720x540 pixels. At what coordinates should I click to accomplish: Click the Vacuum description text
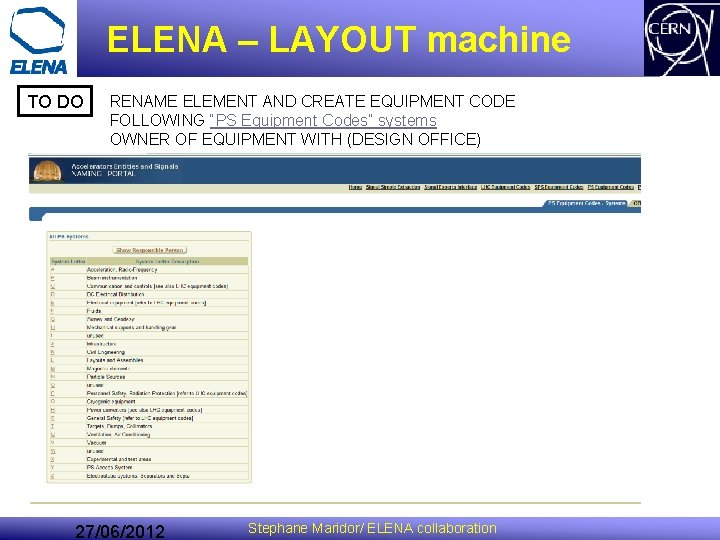click(x=96, y=443)
